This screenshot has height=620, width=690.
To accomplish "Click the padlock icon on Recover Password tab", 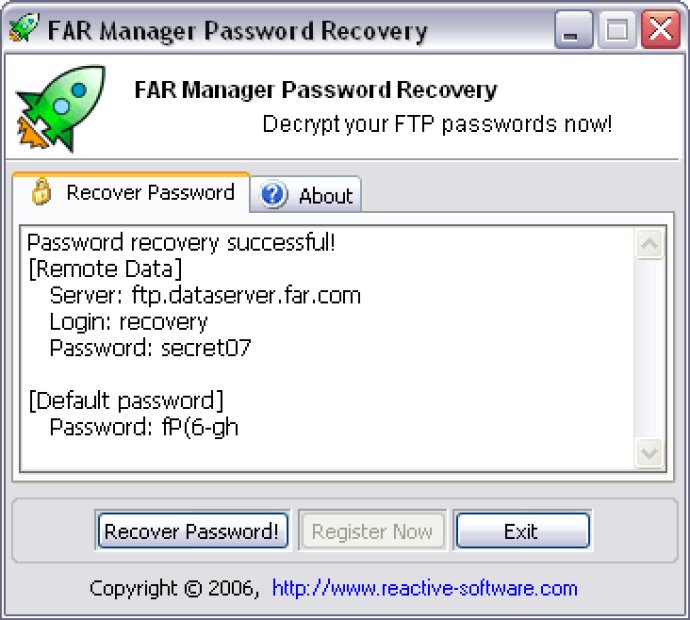I will (42, 192).
